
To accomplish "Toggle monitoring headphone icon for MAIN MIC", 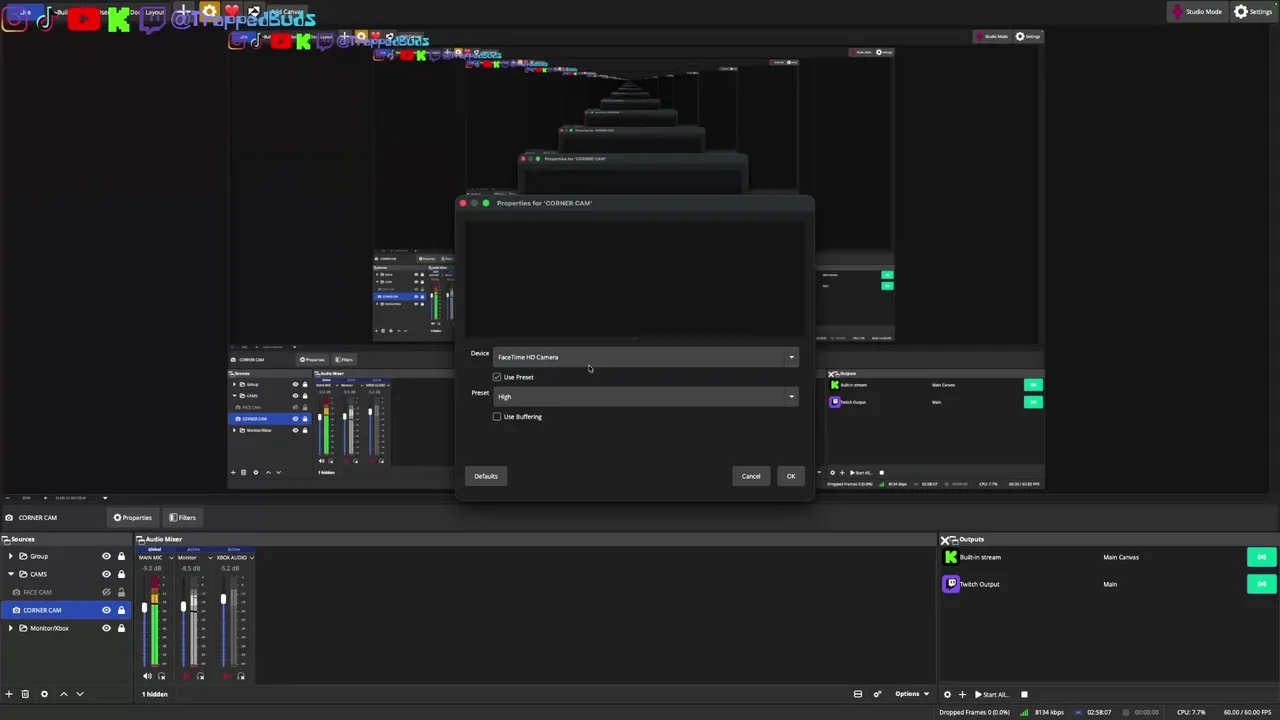I will [x=162, y=676].
